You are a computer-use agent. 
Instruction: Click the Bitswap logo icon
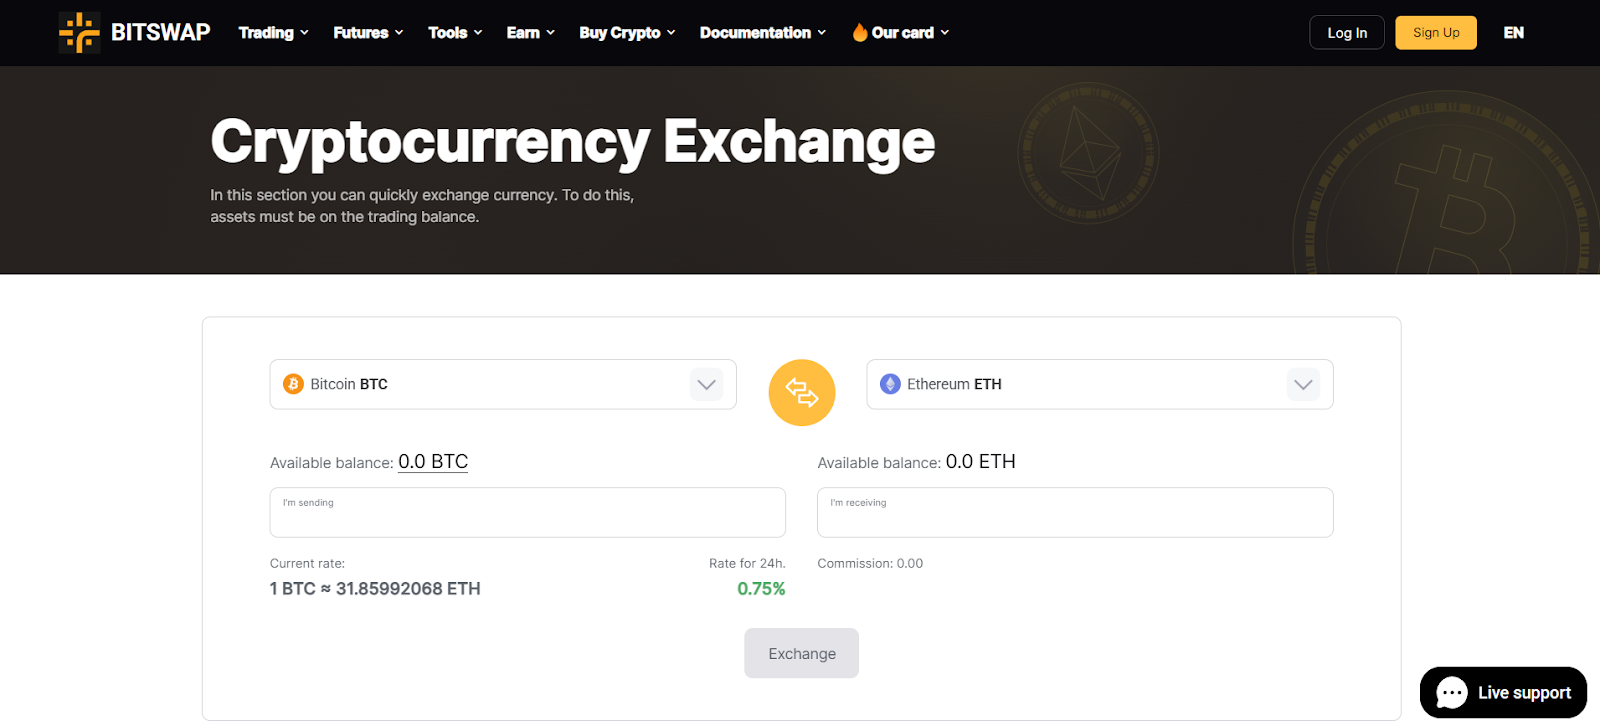point(79,33)
